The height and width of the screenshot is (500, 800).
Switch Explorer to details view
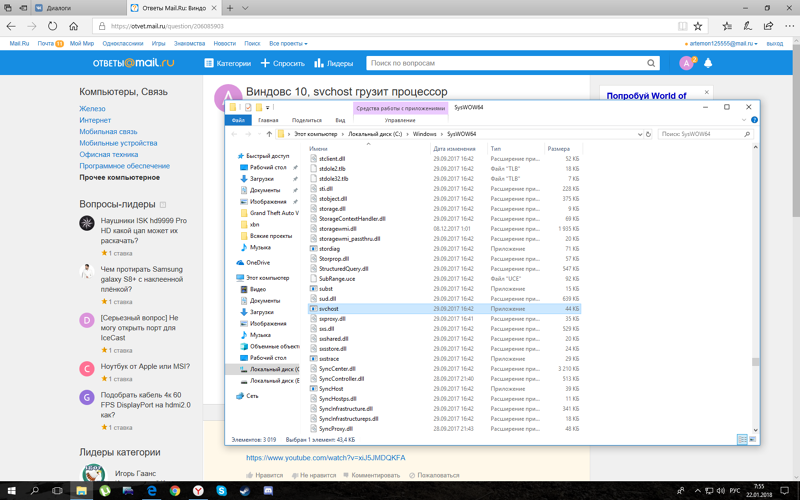coord(742,439)
